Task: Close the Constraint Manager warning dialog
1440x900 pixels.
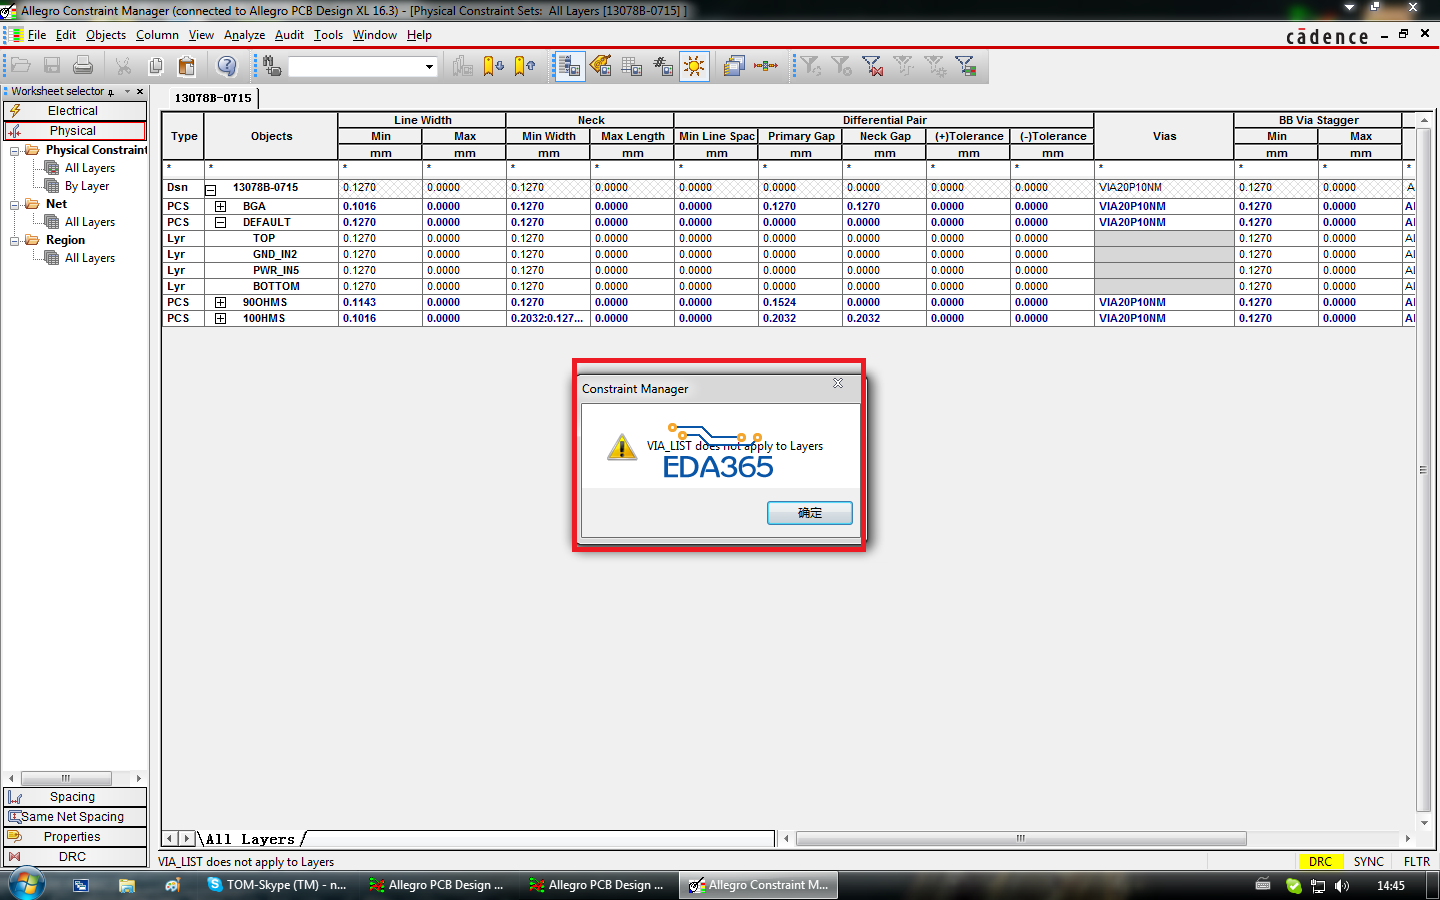Action: (838, 383)
